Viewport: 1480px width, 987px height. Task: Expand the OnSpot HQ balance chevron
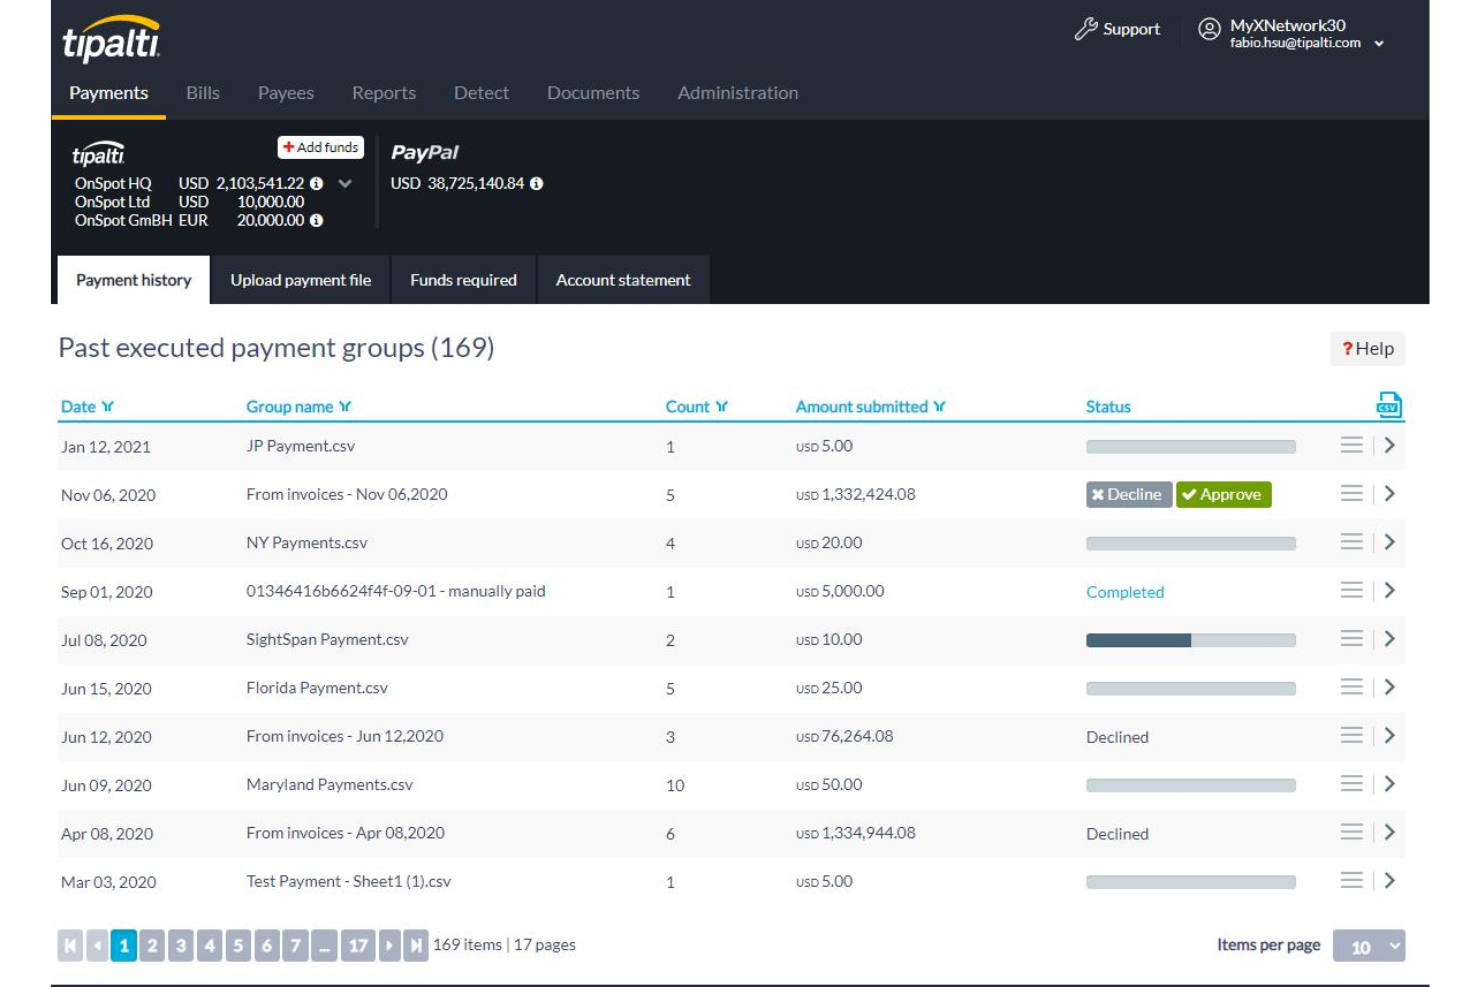click(x=345, y=183)
